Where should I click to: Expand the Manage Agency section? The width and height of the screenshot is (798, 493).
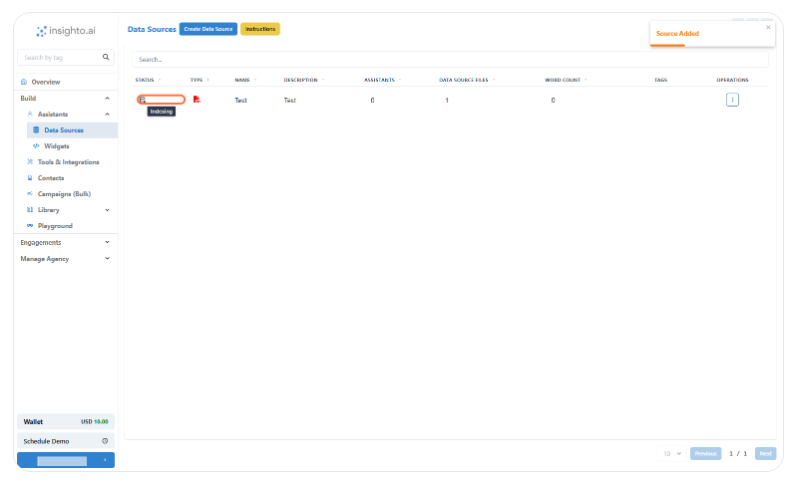click(x=65, y=258)
